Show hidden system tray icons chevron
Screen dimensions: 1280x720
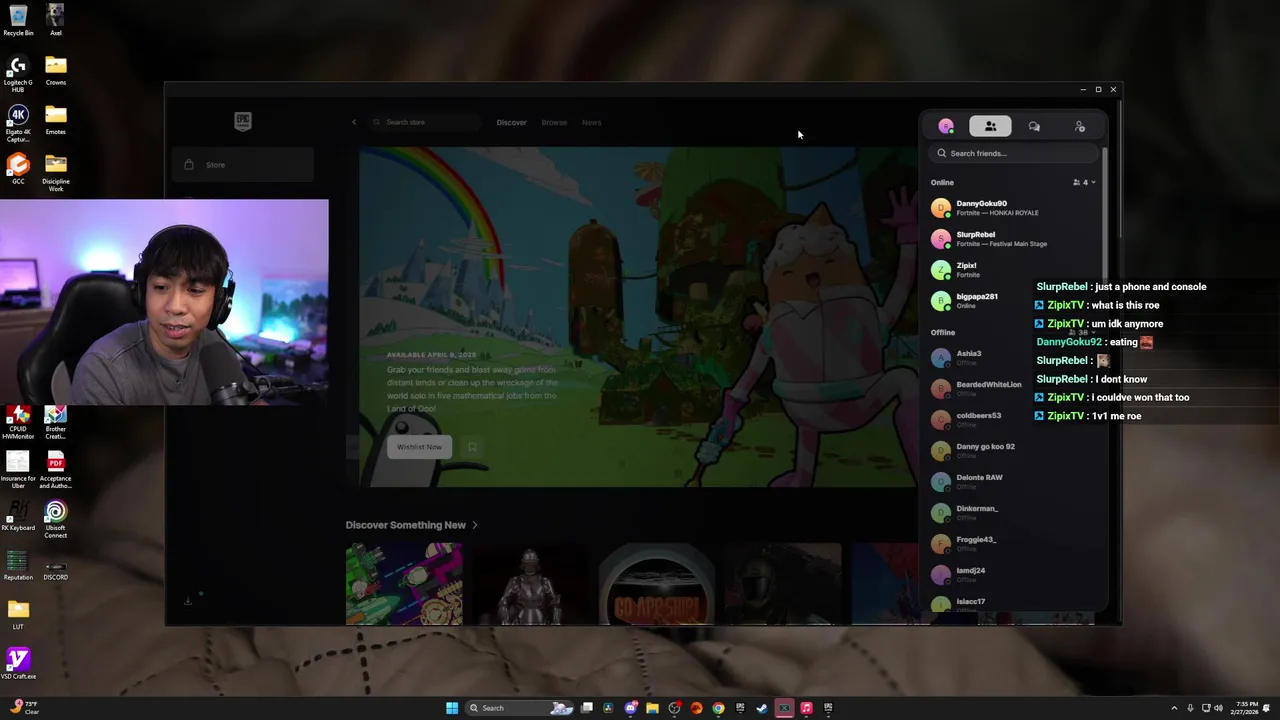coord(1174,708)
